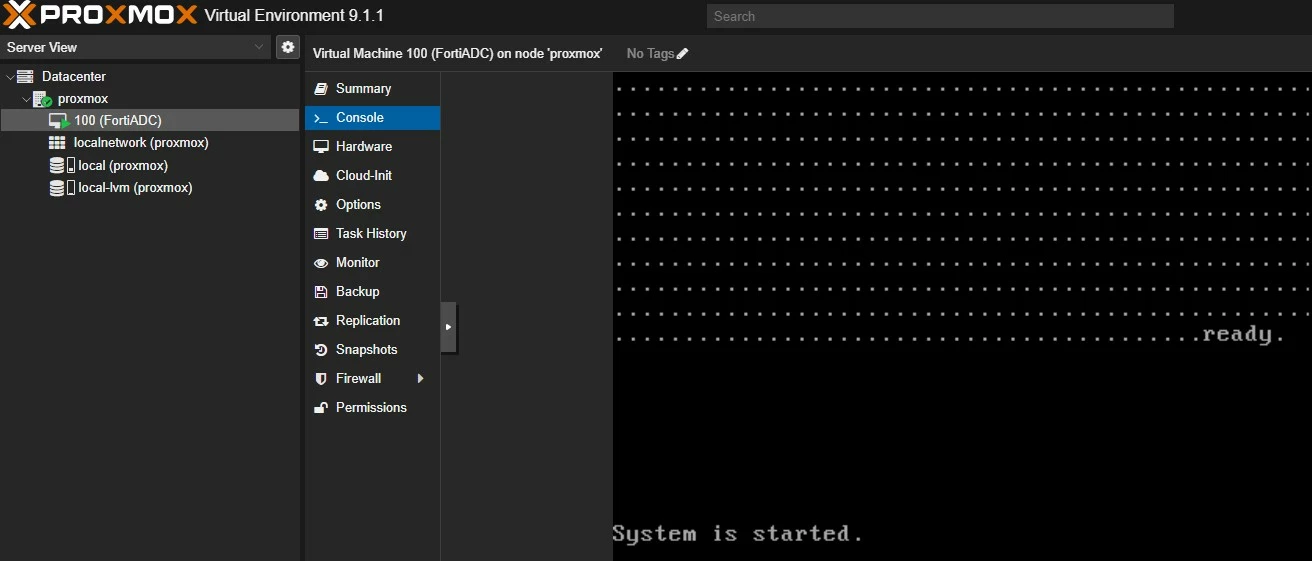Image resolution: width=1312 pixels, height=561 pixels.
Task: Open the Cloud-Init tab
Action: coord(372,176)
